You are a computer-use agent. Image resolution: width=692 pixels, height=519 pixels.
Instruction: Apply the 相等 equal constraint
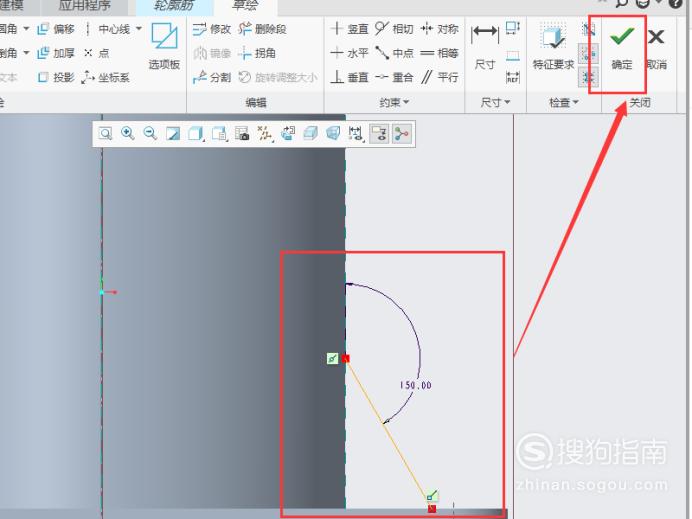click(439, 53)
